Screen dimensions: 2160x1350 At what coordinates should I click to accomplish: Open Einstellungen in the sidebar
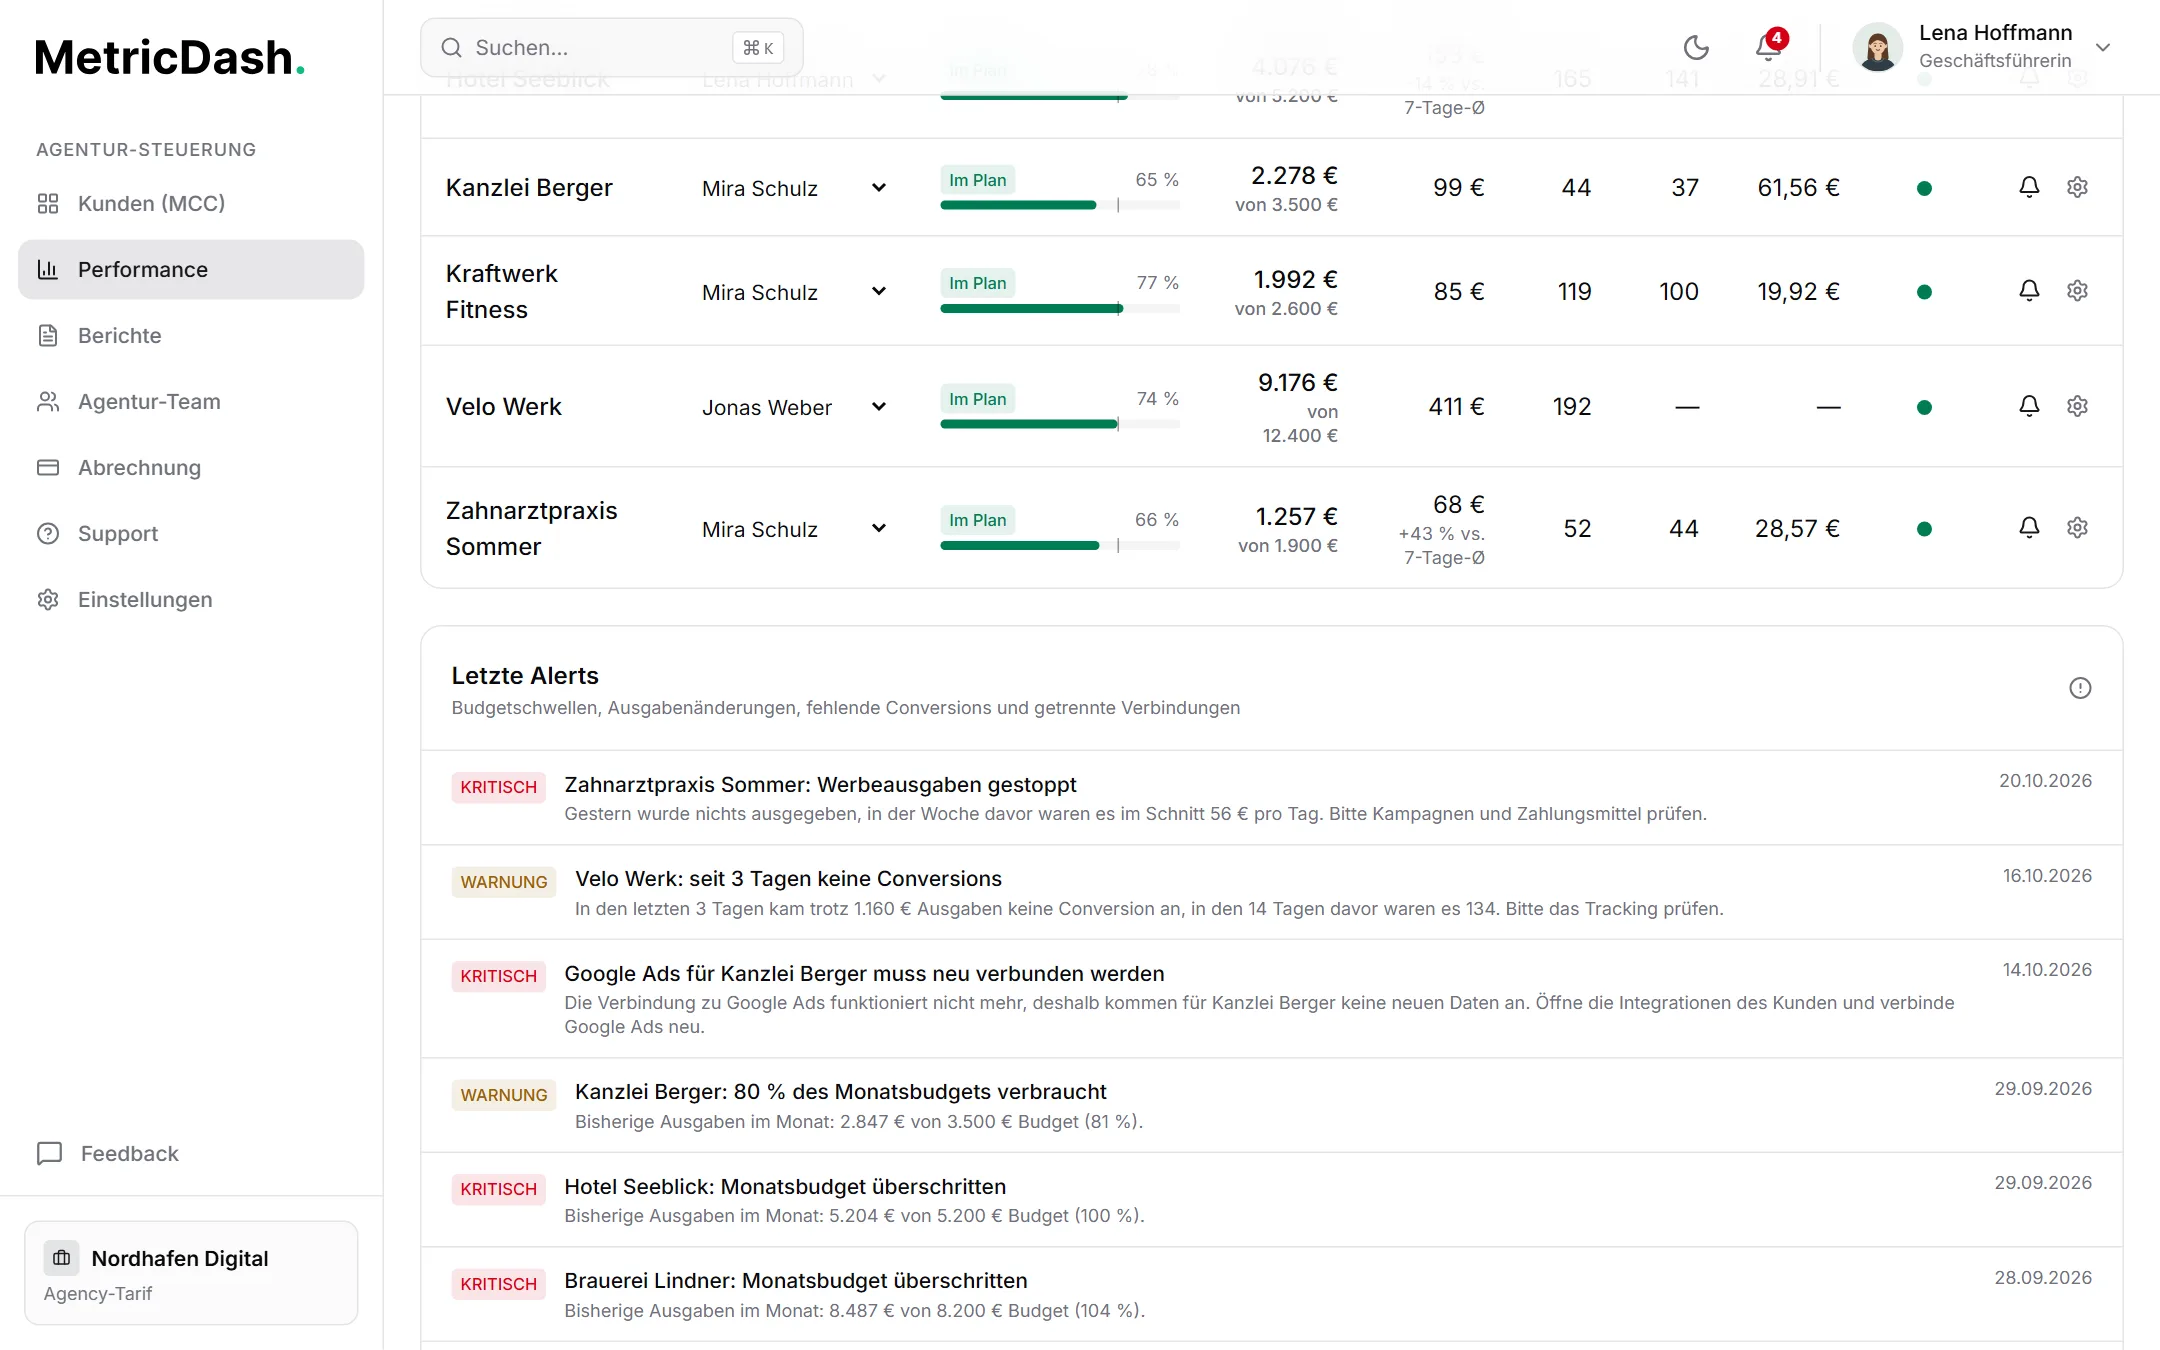(x=191, y=599)
